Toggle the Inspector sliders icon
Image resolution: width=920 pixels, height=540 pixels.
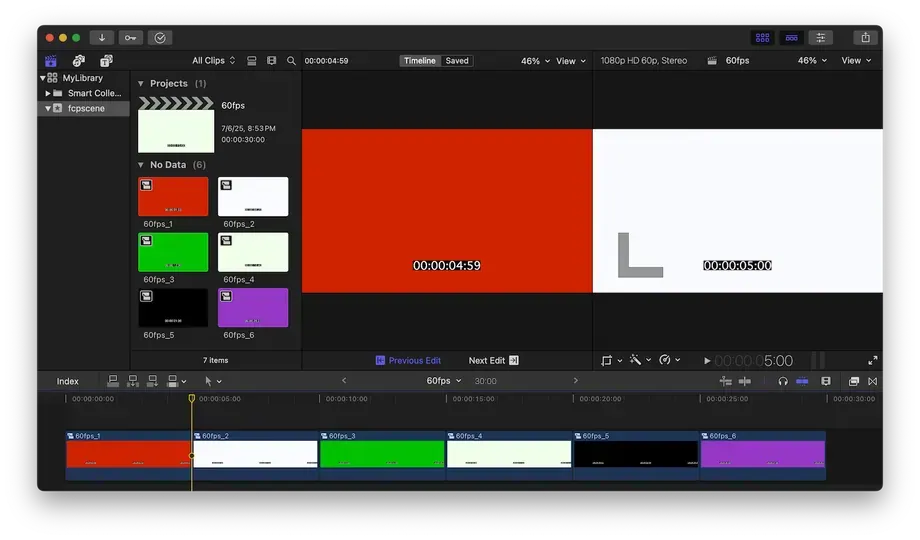820,38
